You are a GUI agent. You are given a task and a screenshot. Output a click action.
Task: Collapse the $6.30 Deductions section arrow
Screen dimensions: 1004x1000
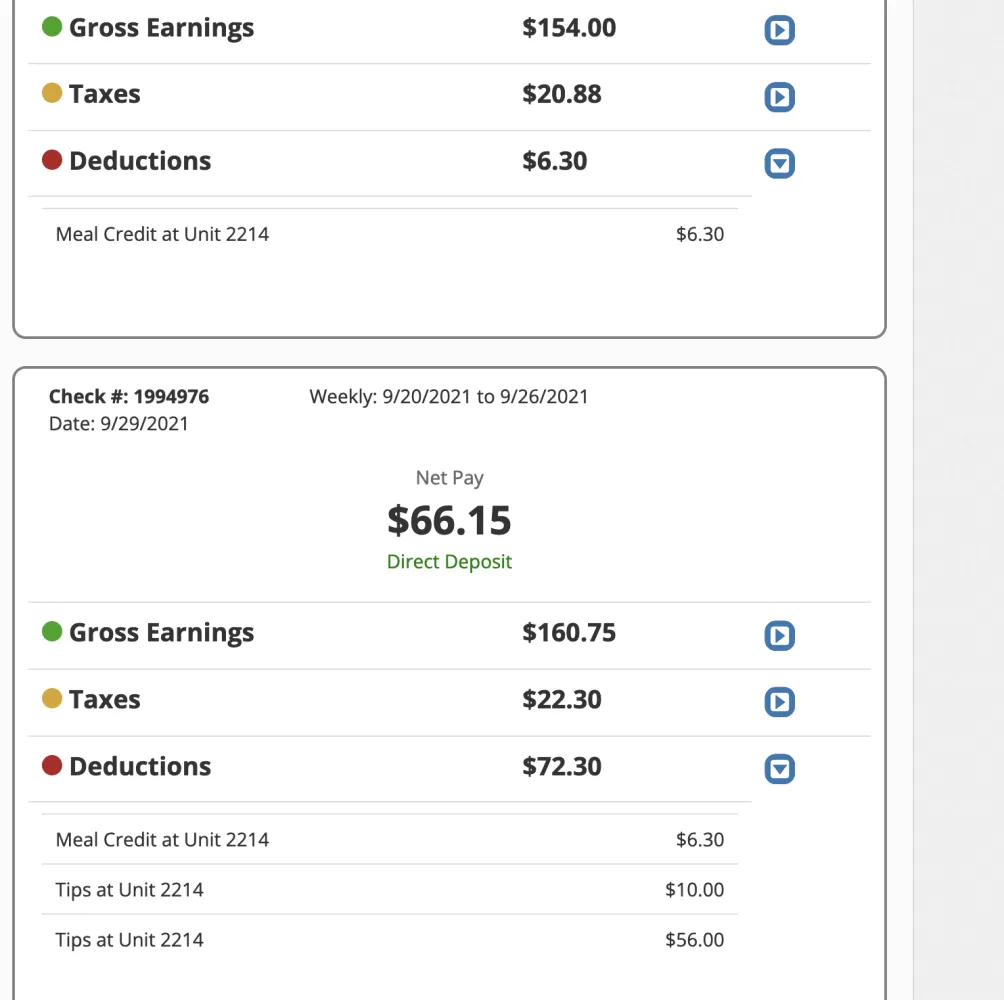coord(779,163)
